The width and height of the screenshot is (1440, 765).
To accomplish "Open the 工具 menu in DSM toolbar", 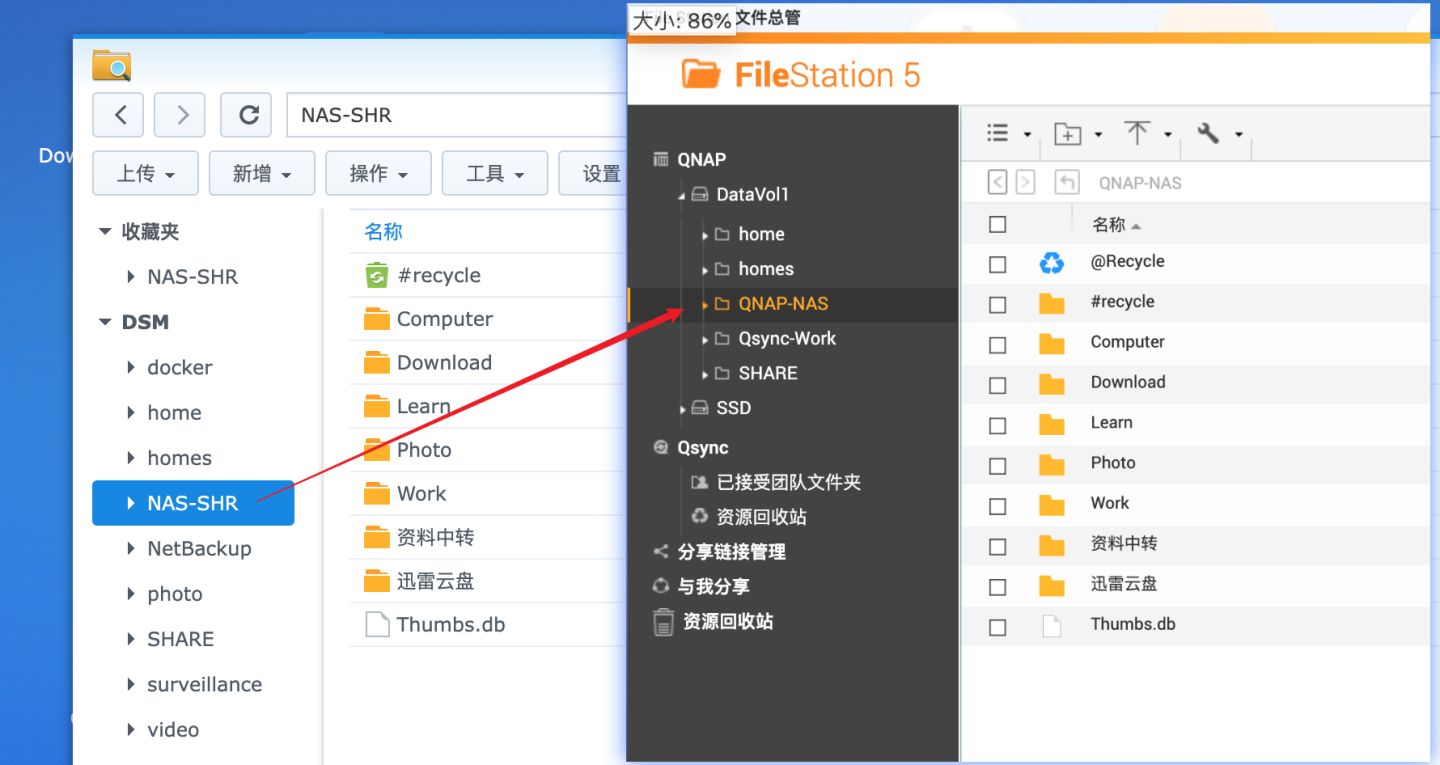I will [494, 172].
